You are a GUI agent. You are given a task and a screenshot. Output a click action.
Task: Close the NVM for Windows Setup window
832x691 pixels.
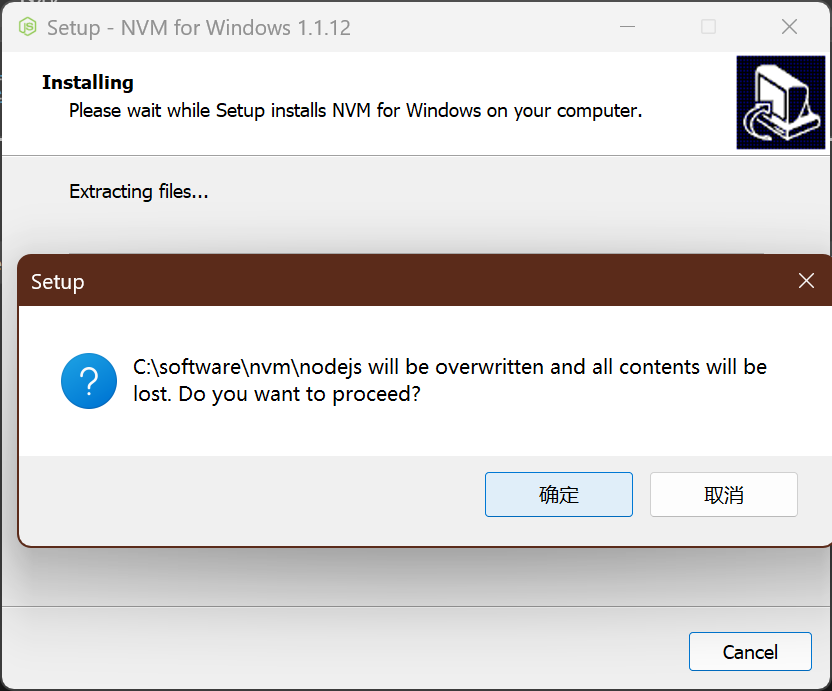(789, 27)
